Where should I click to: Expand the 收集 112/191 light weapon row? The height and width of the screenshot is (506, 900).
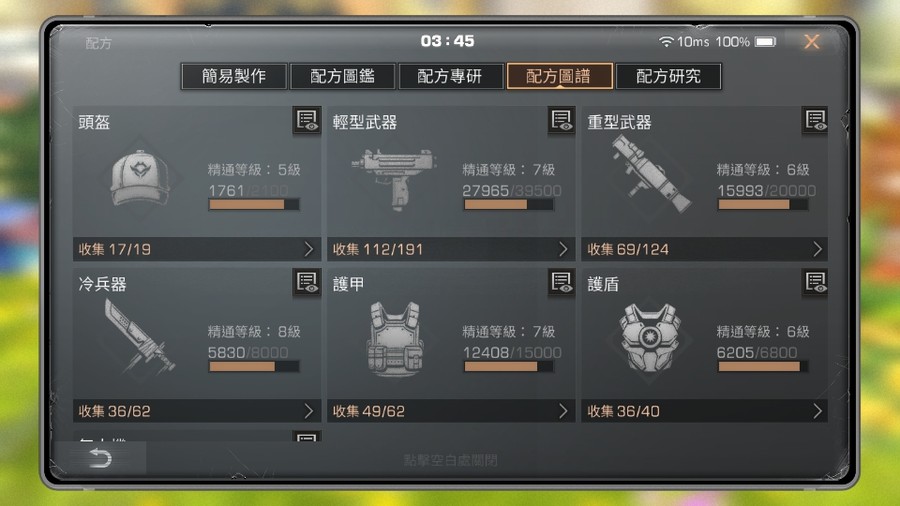pos(451,249)
